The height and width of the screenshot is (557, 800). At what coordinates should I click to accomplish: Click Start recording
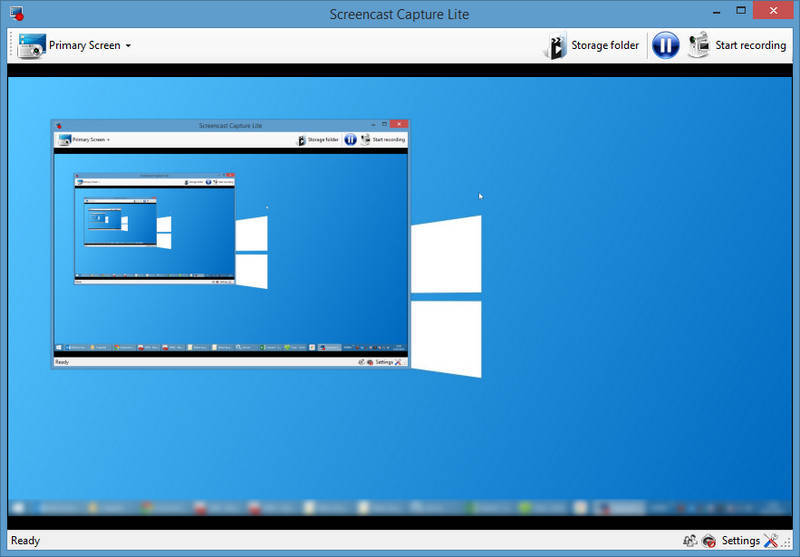pyautogui.click(x=737, y=45)
